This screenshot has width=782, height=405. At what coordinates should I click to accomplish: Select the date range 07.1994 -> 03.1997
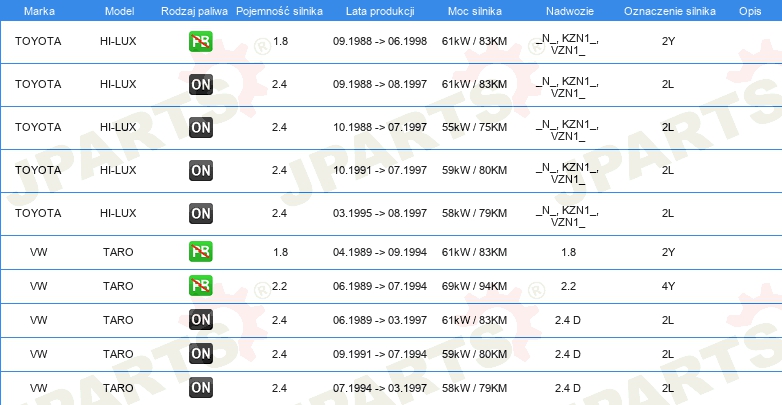tap(380, 388)
